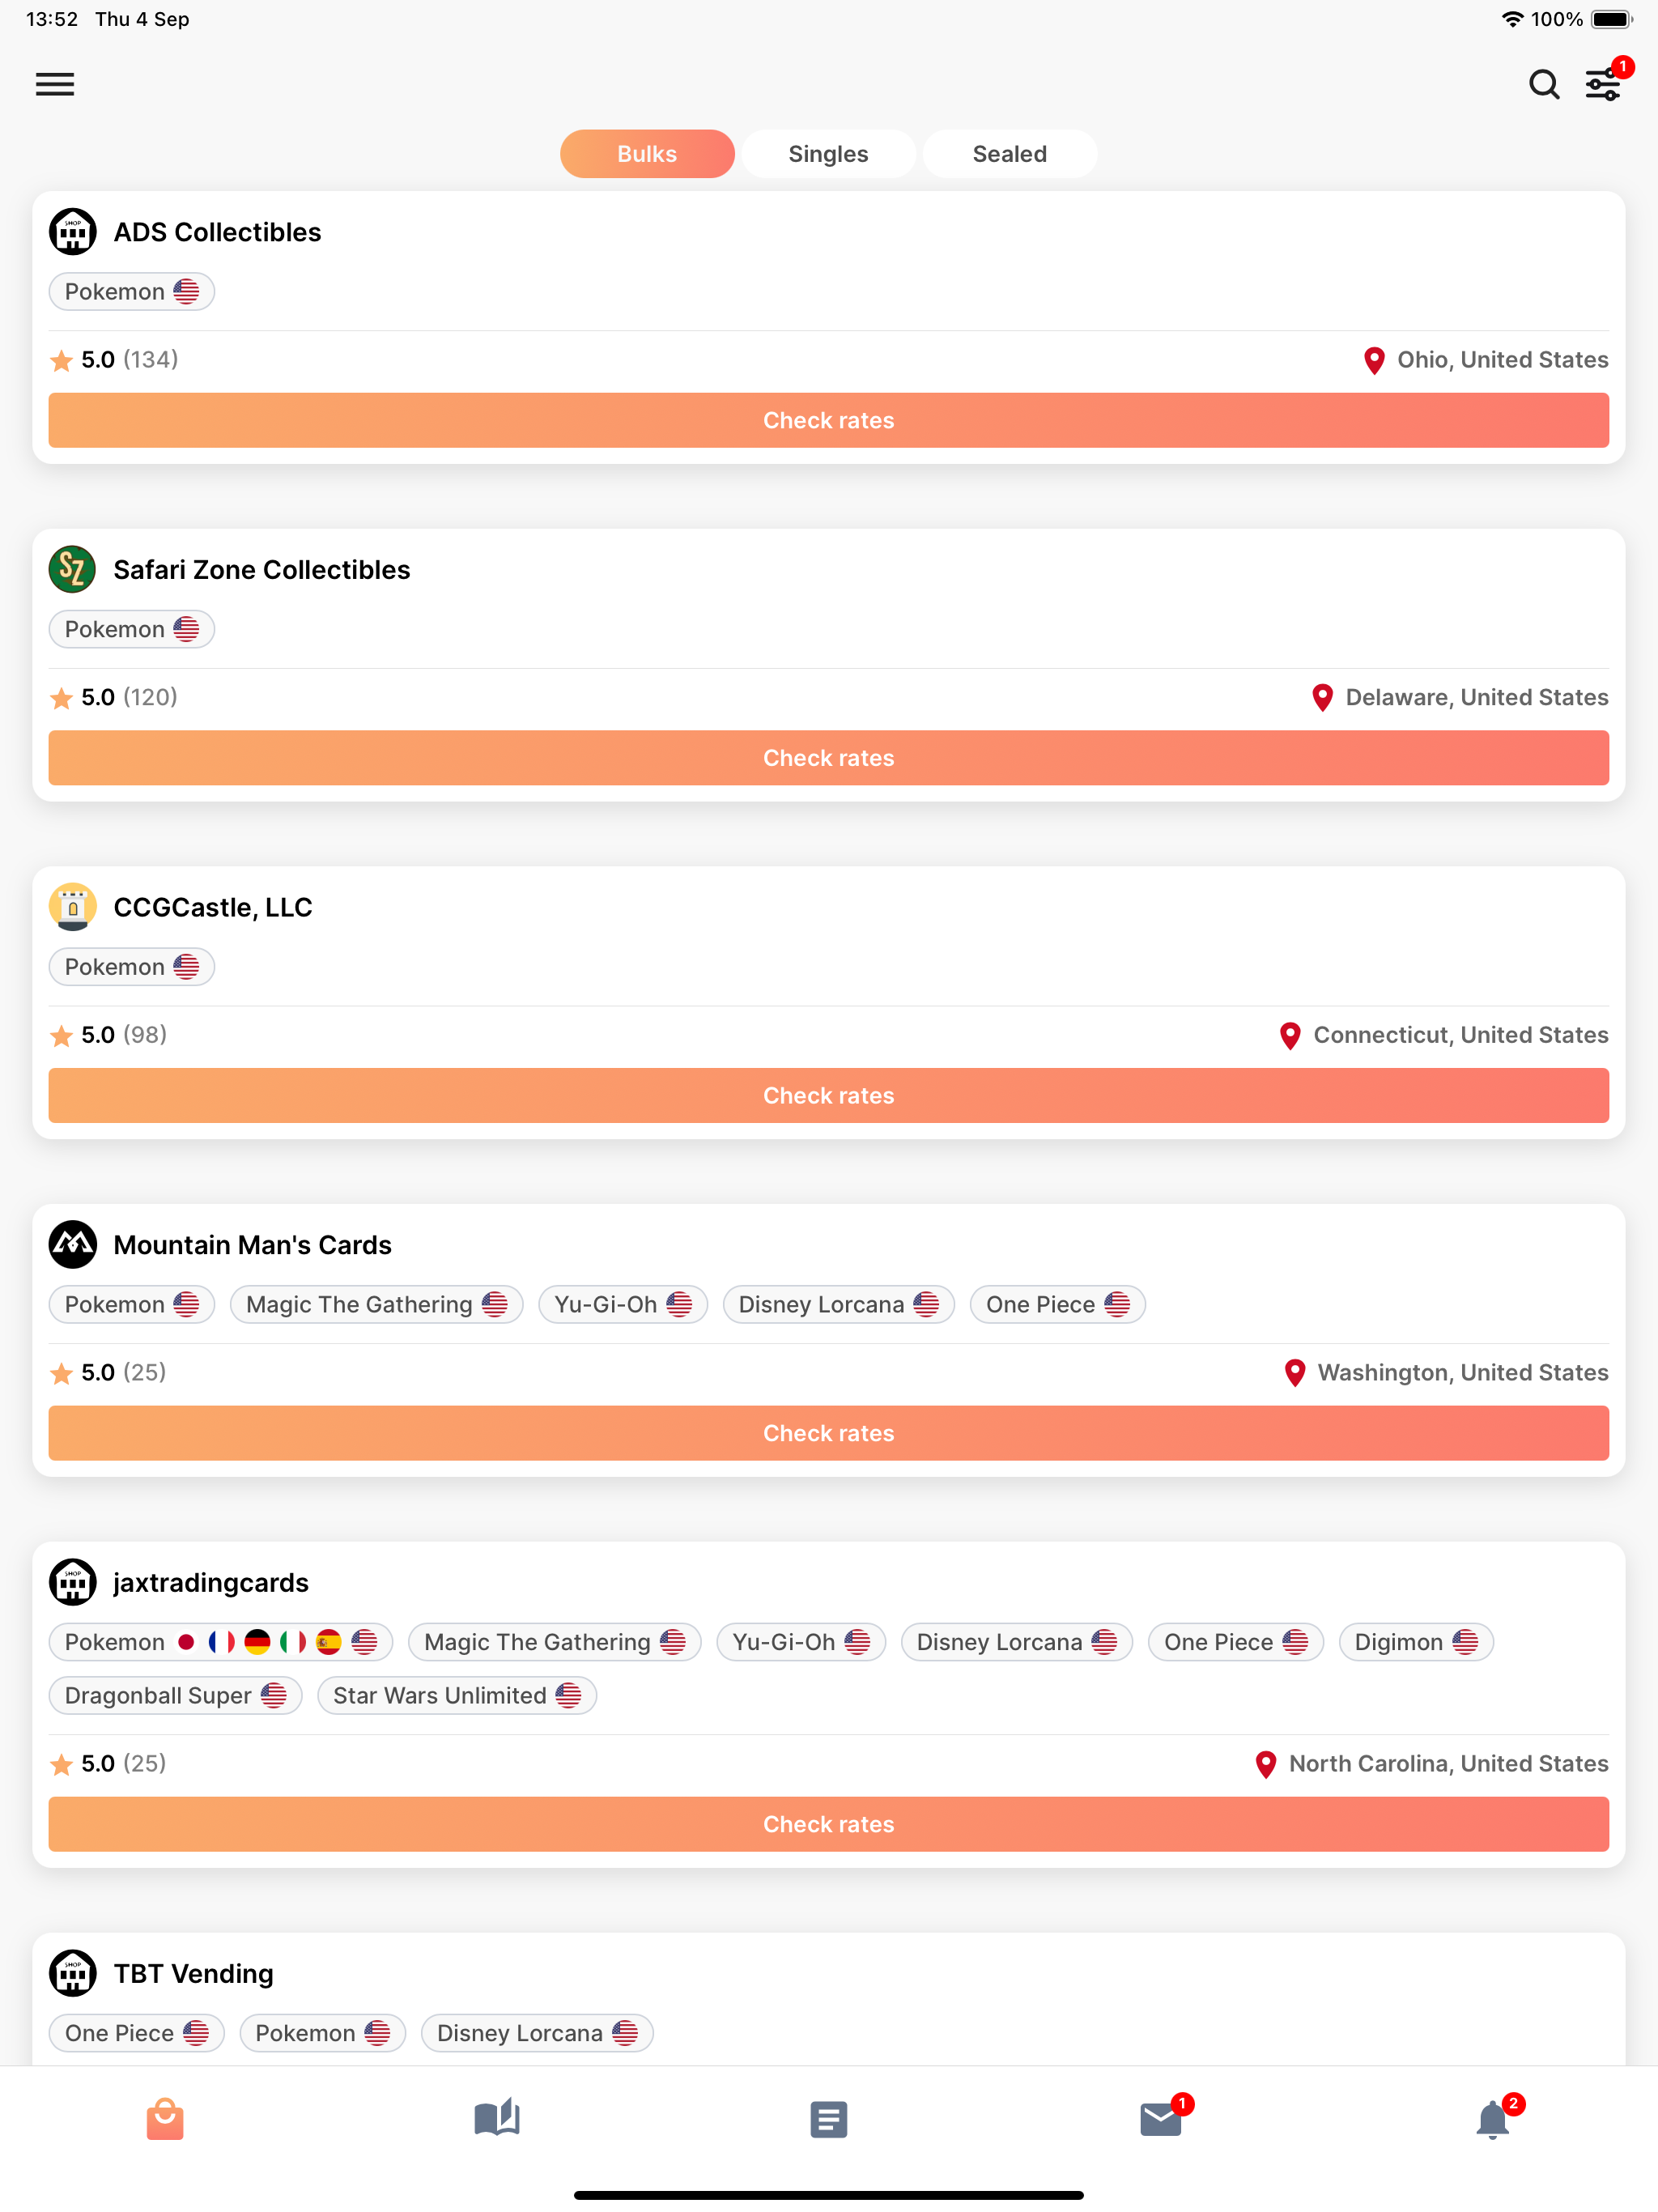Check rates for CCGCastle, LLC
This screenshot has height=2212, width=1658.
[828, 1095]
